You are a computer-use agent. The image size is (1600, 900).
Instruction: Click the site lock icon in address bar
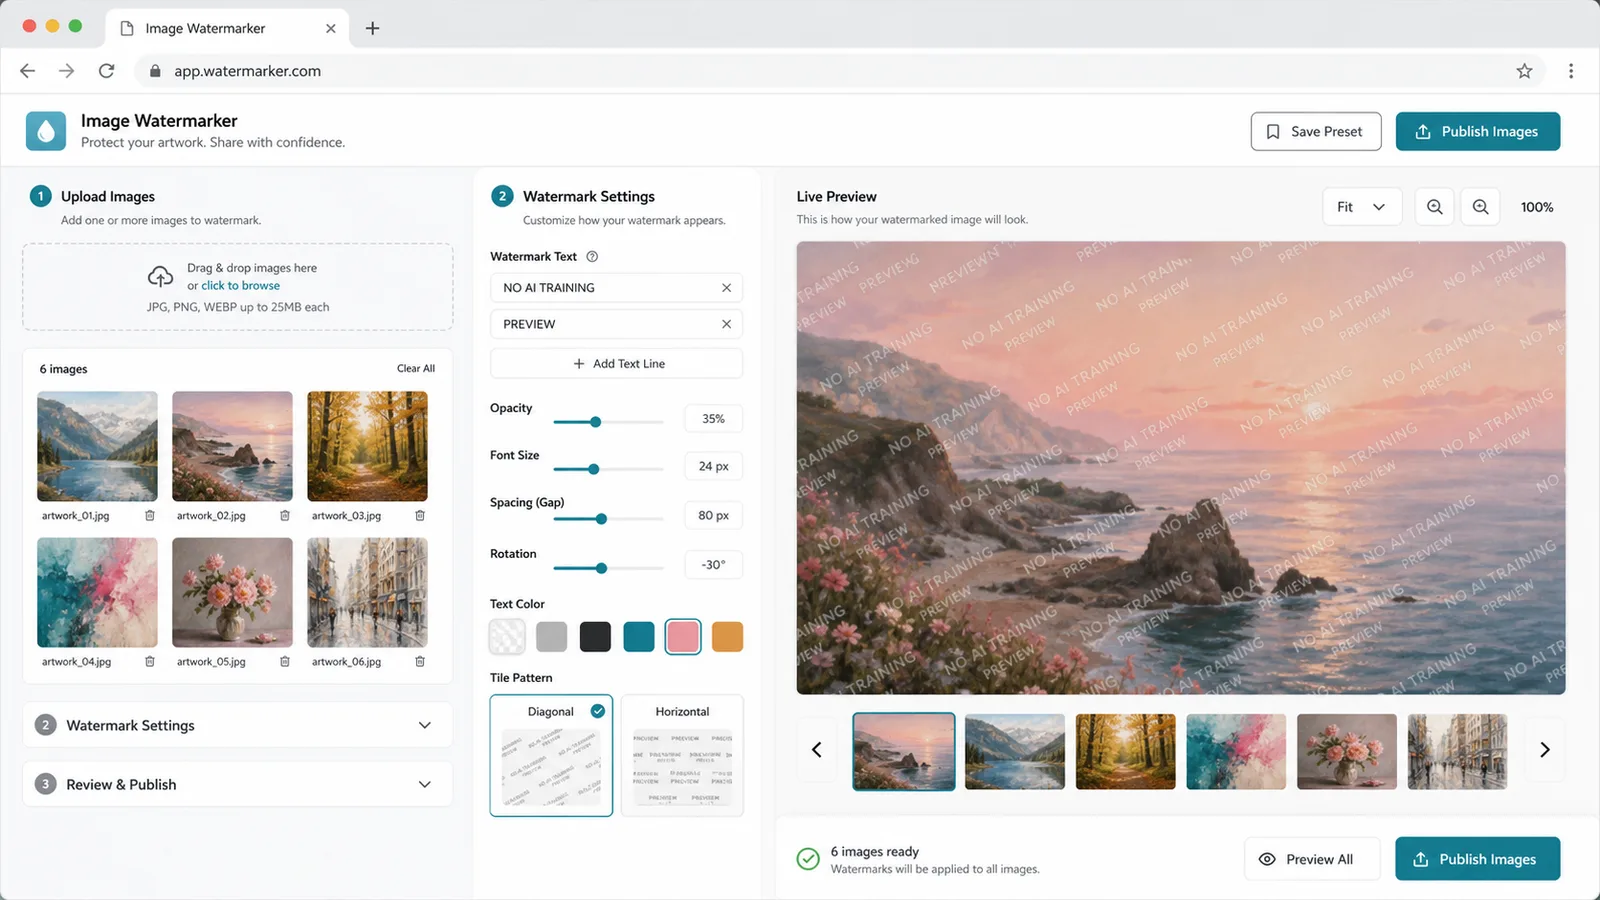(x=155, y=71)
